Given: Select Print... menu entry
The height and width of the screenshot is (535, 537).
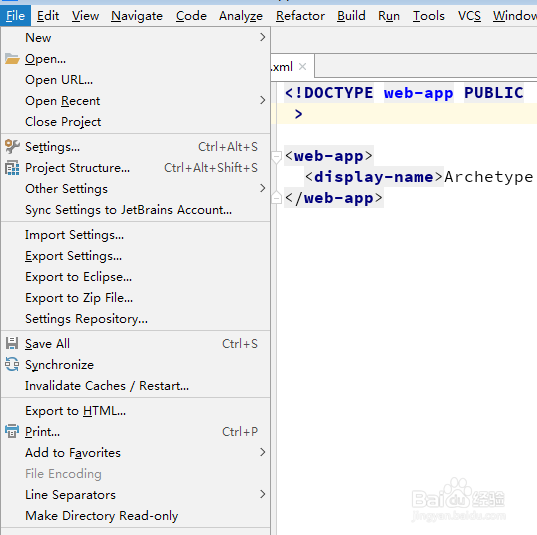Looking at the screenshot, I should [136, 432].
